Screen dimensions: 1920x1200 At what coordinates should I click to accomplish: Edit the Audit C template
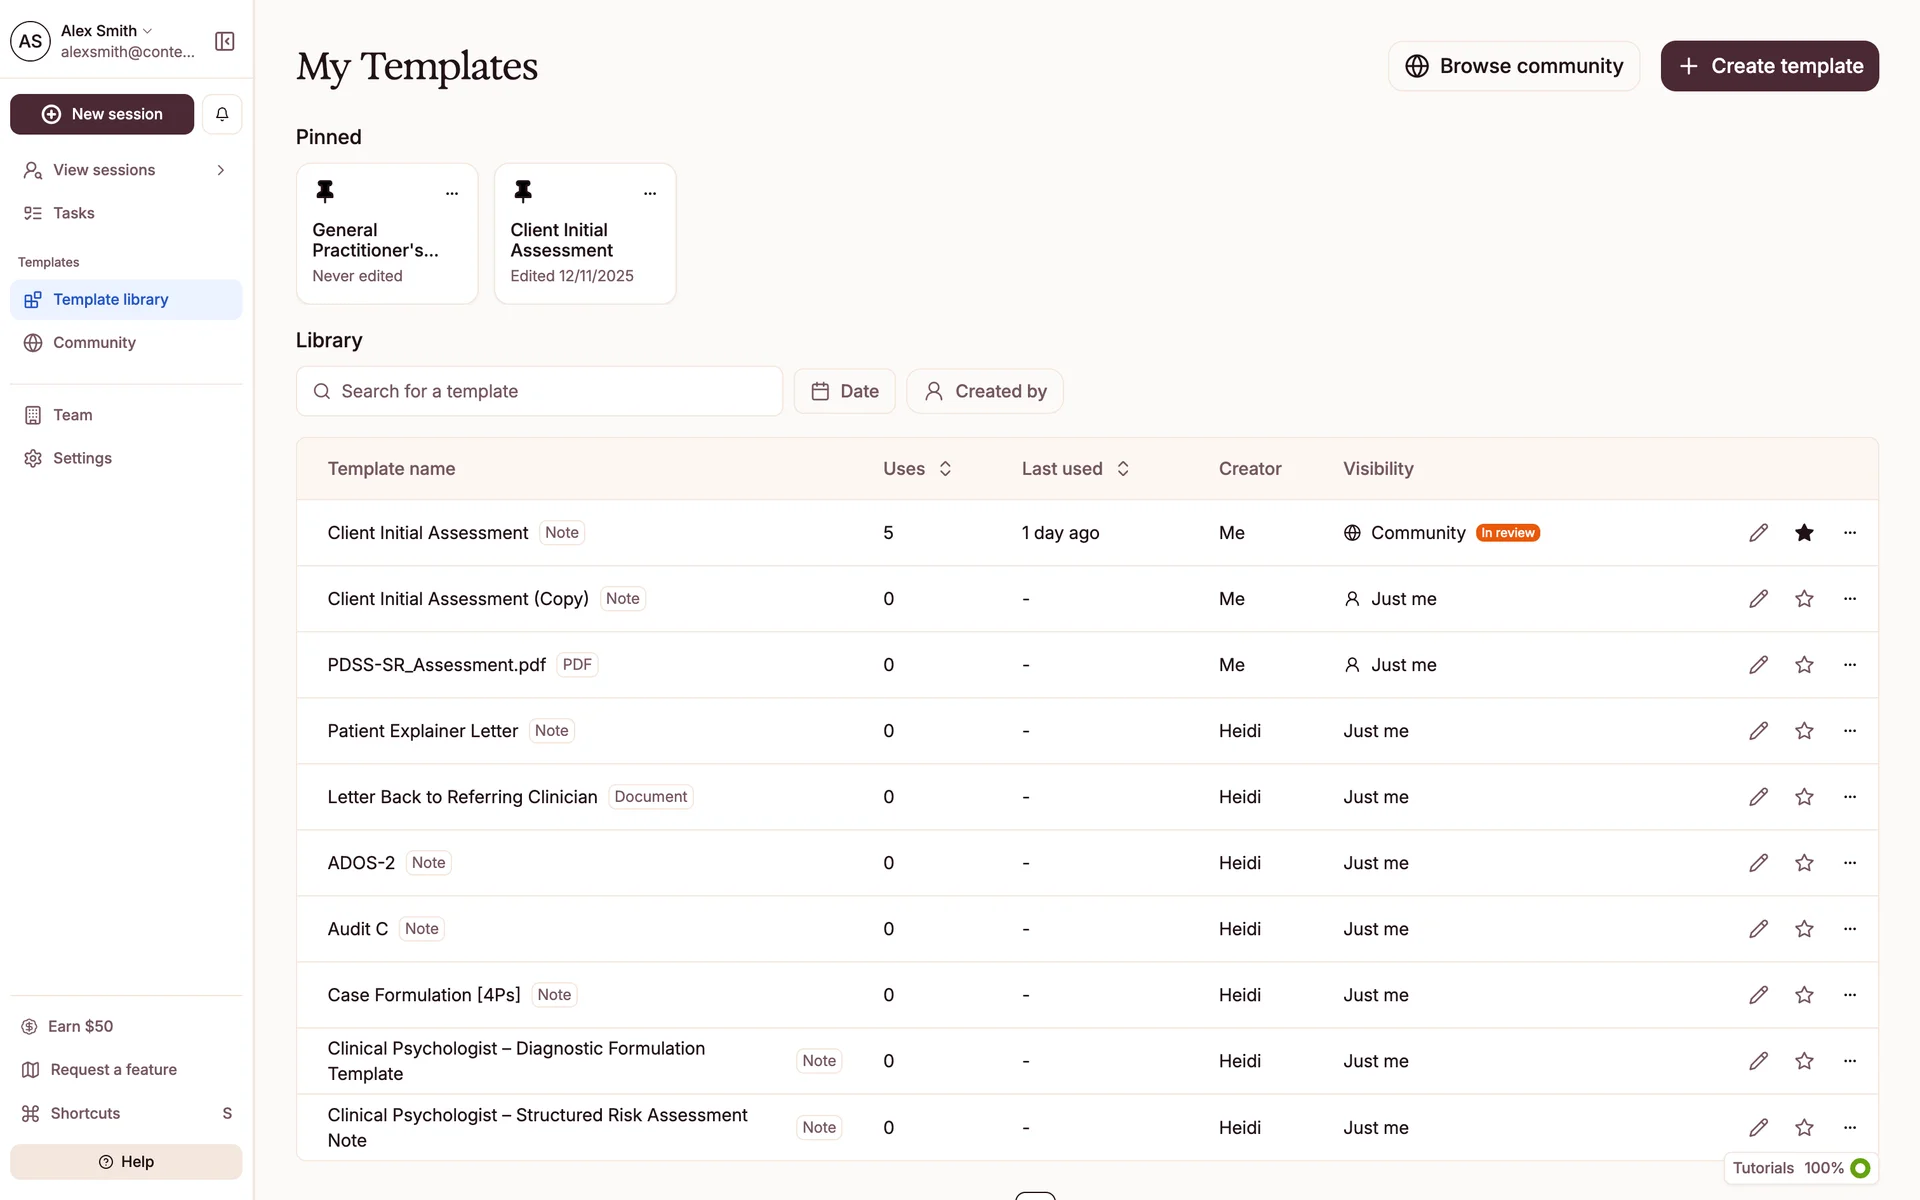point(1758,929)
